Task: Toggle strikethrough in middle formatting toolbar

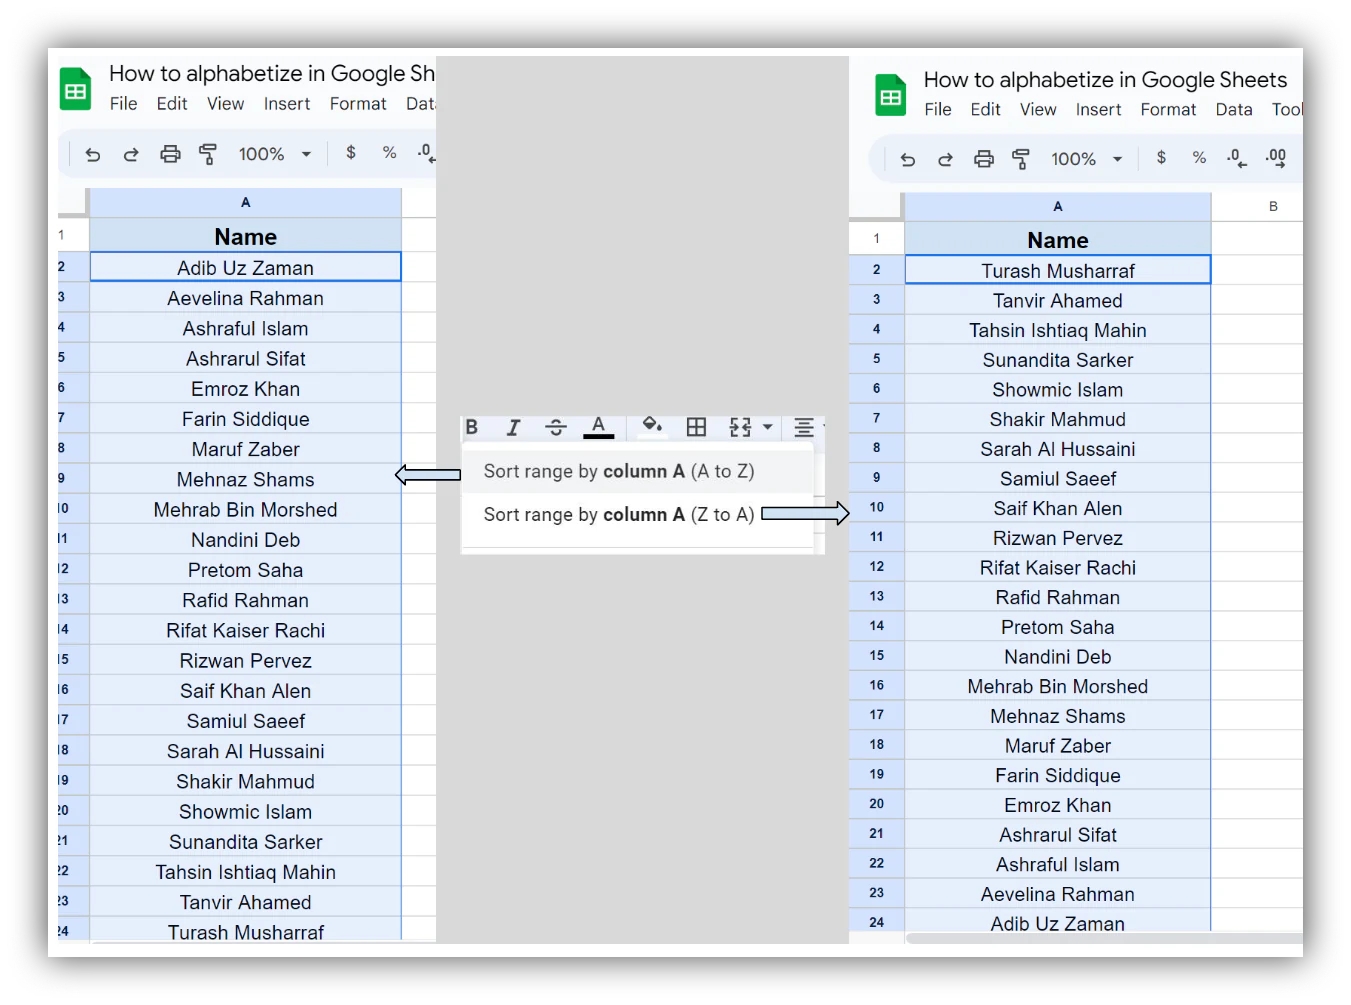Action: 556,427
